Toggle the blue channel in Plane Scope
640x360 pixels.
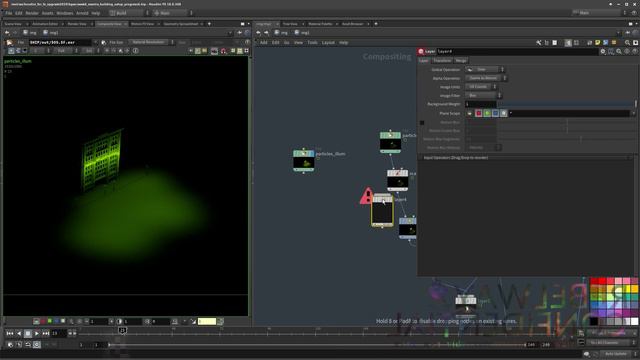coord(495,113)
